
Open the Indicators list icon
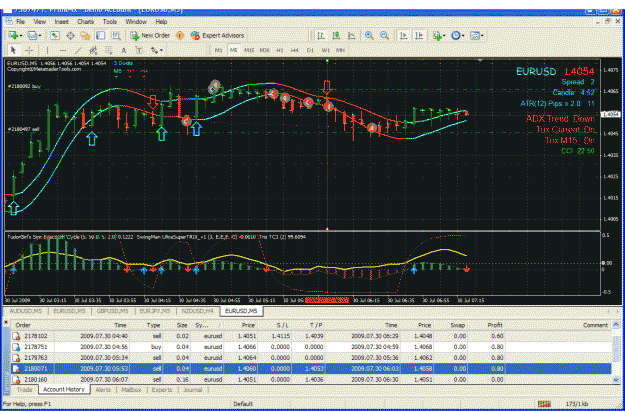[x=437, y=35]
